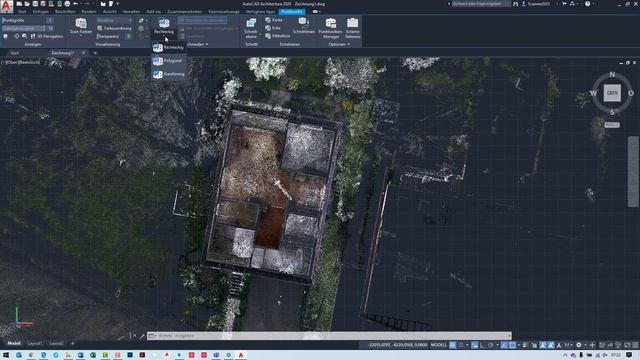The image size is (640, 360).
Task: Click the New file icon in quick access toolbar
Action: pos(19,4)
